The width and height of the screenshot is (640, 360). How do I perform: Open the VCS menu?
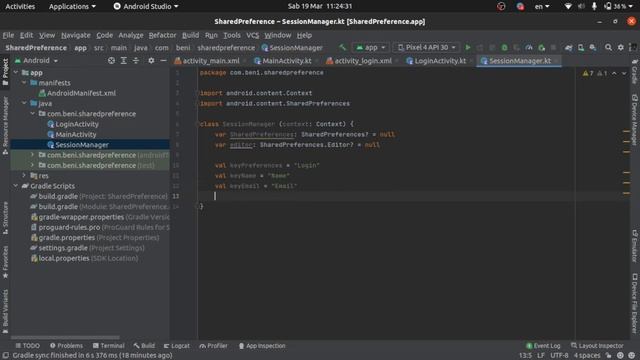tap(252, 36)
